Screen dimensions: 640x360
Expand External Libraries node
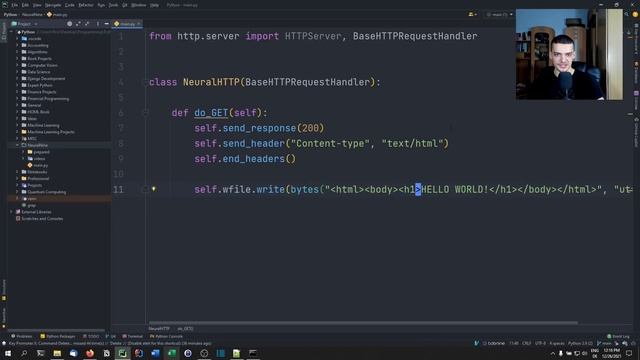(11, 212)
